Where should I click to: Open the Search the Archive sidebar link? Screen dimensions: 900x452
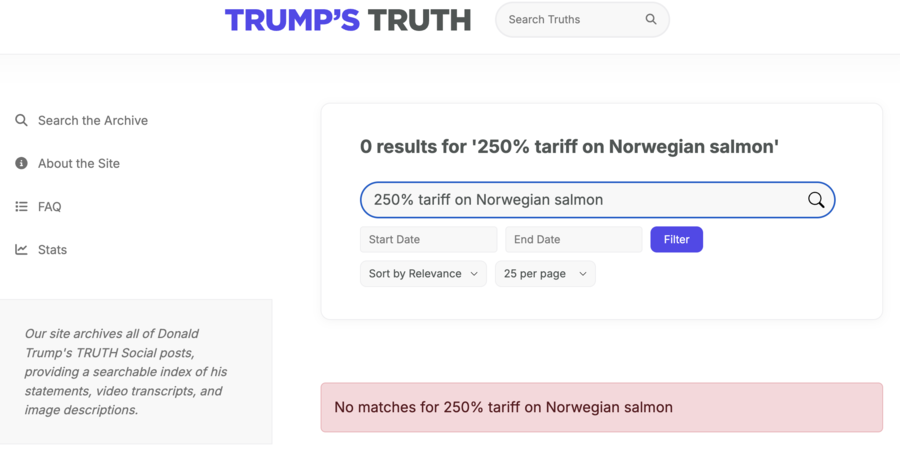coord(93,120)
